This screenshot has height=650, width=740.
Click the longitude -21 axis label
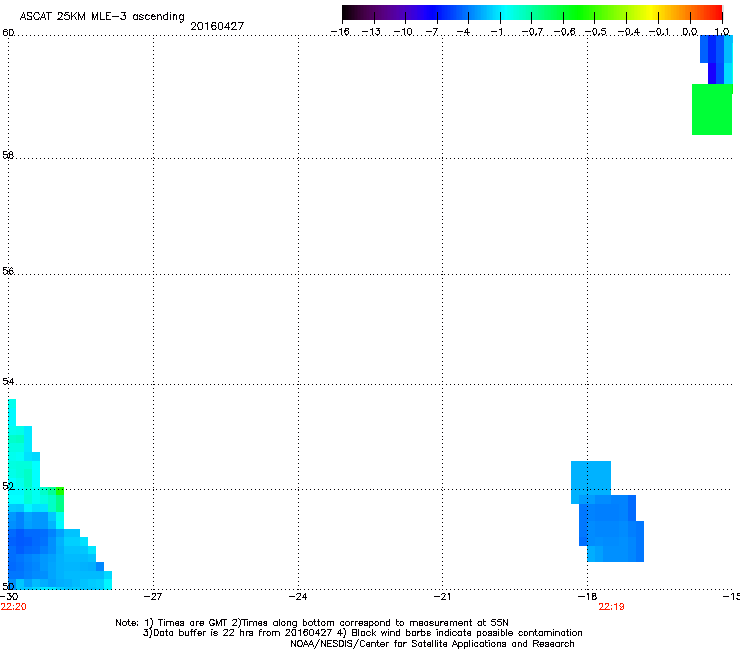click(442, 596)
